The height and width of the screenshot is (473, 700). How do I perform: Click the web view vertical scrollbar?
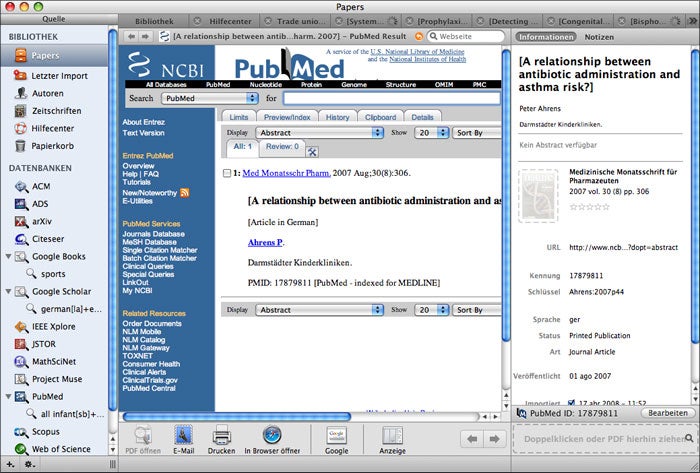coord(506,196)
